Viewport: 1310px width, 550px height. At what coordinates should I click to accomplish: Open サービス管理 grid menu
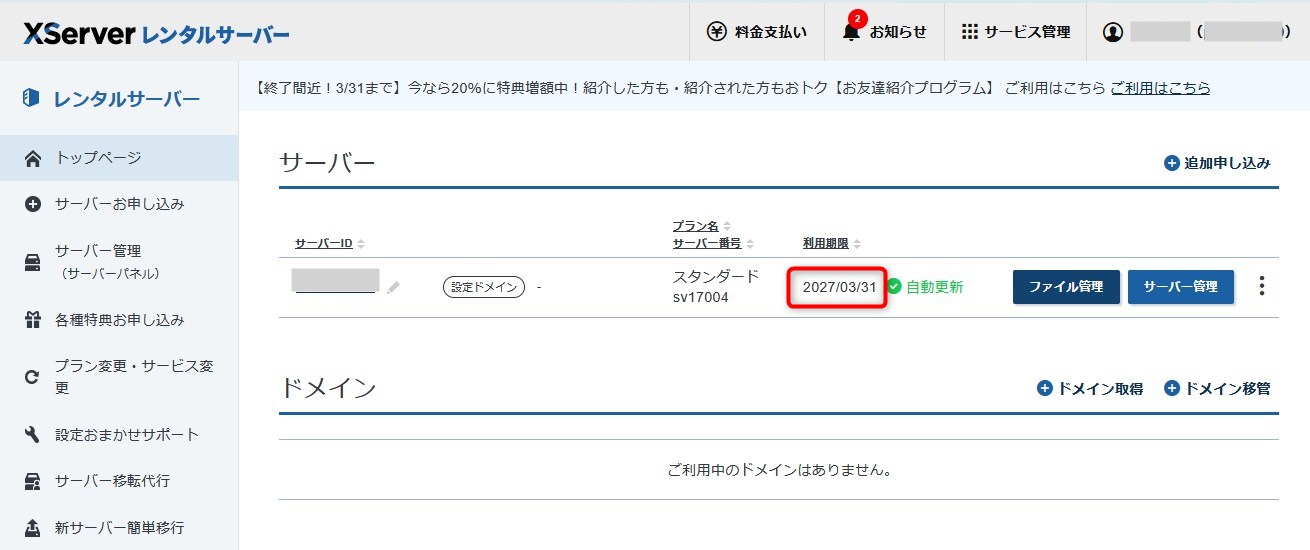pos(1015,32)
